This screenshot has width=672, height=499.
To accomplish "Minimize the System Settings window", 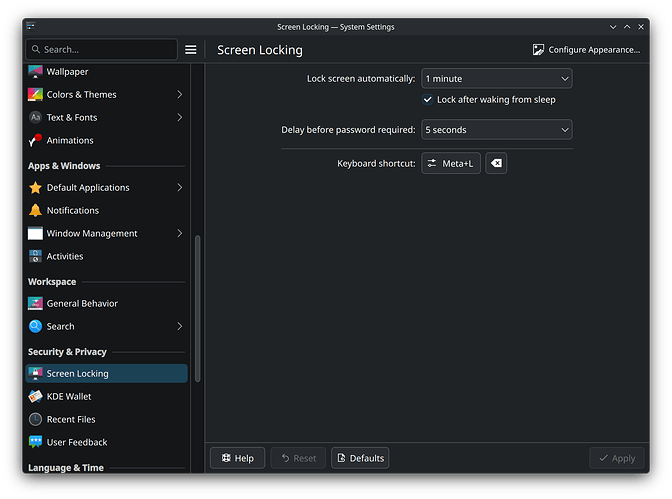I will coord(613,27).
